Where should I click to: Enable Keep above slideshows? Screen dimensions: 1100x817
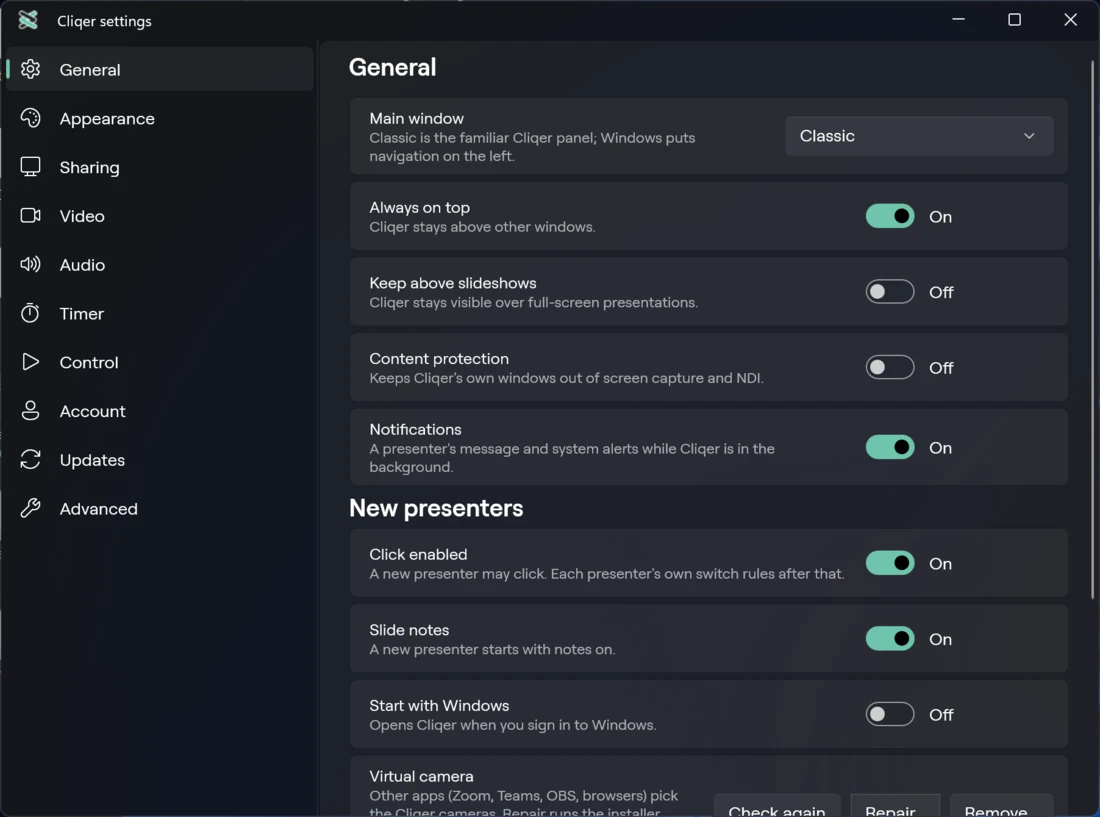pos(890,292)
